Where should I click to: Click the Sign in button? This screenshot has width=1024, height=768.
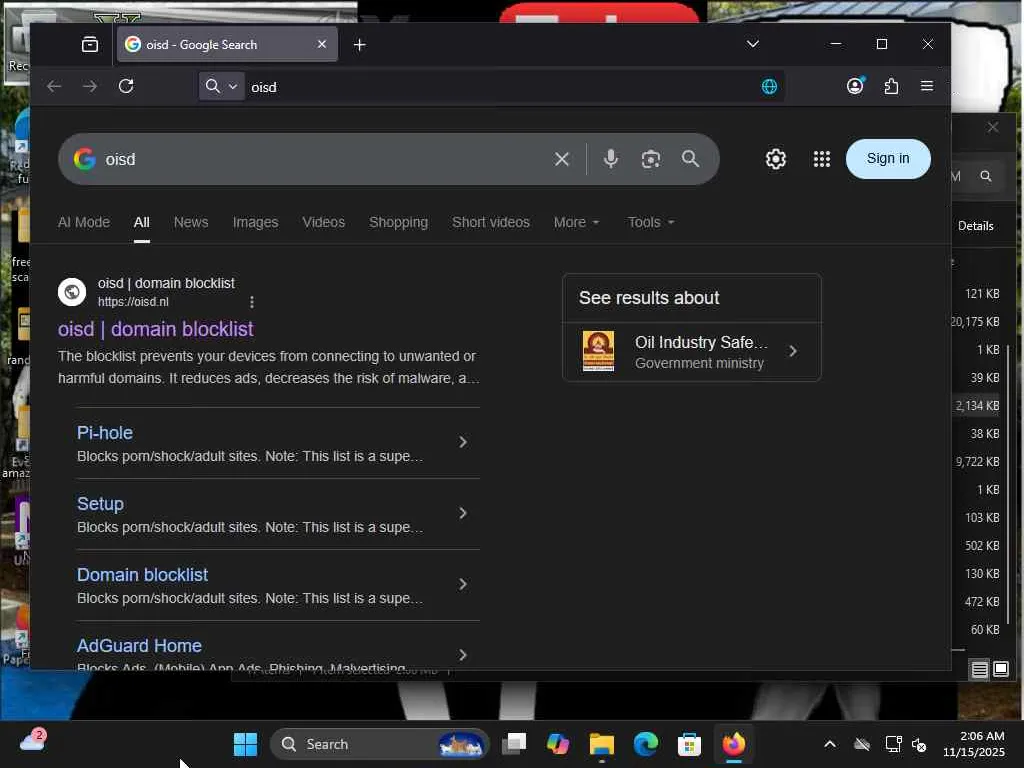click(888, 159)
